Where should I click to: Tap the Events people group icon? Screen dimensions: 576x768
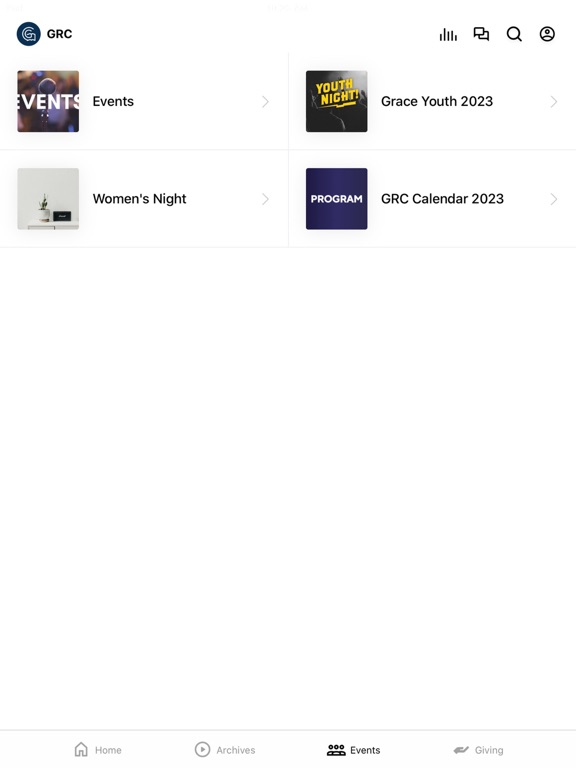(x=336, y=750)
